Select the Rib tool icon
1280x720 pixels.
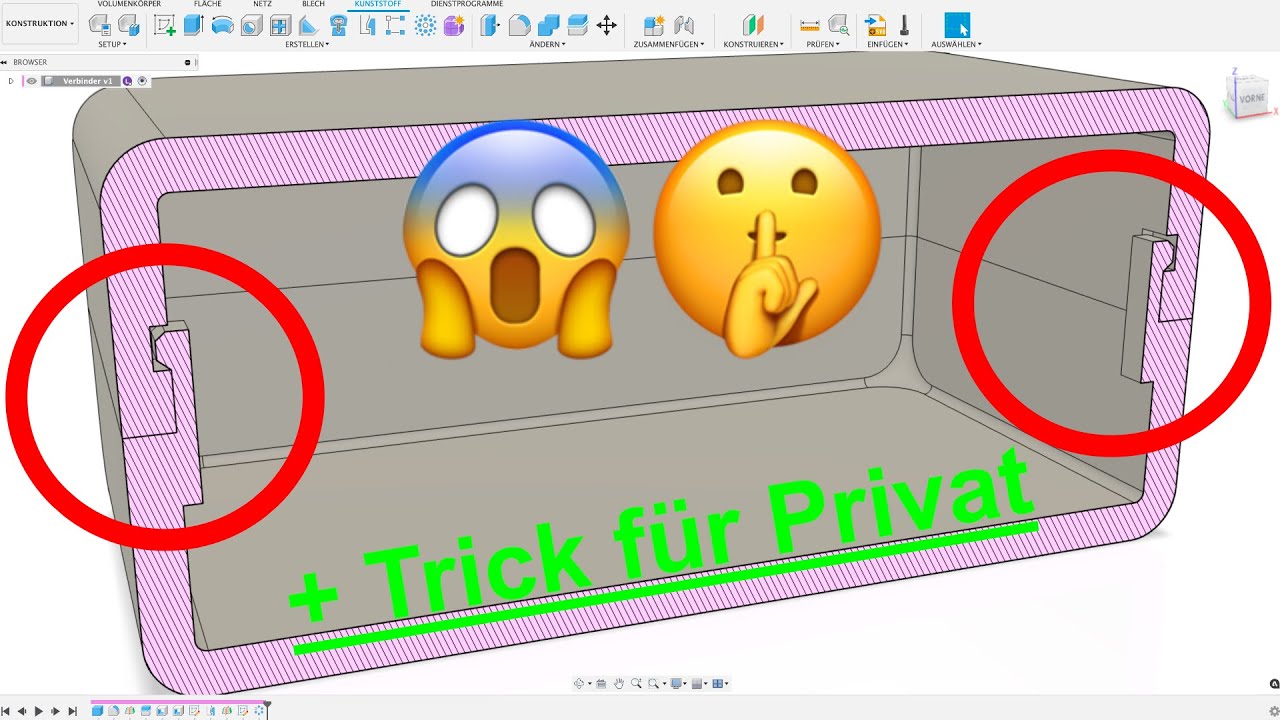click(x=310, y=26)
